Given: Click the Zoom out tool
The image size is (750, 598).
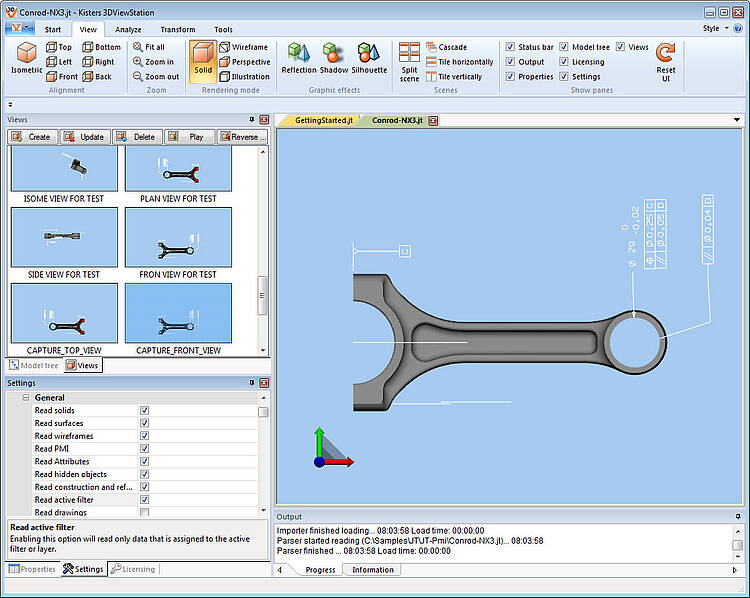Looking at the screenshot, I should tap(156, 77).
